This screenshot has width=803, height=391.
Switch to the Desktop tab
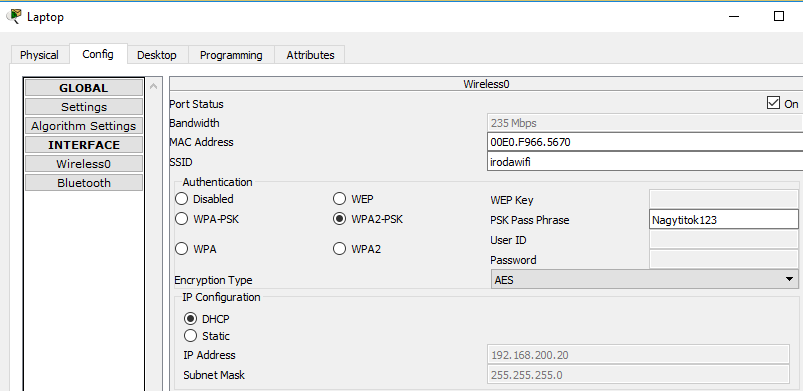(157, 55)
